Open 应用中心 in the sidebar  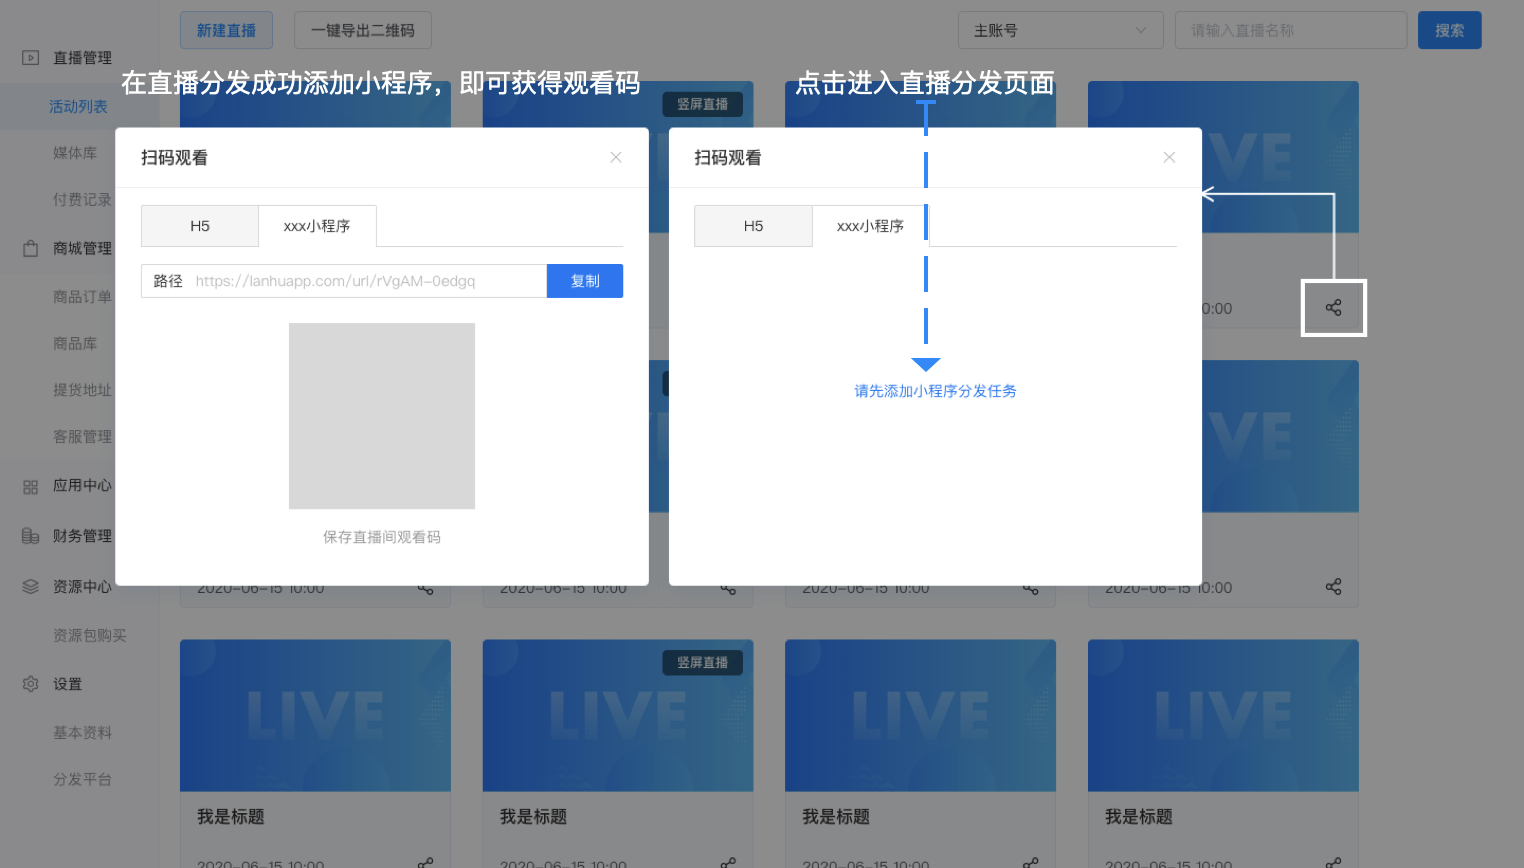tap(82, 485)
